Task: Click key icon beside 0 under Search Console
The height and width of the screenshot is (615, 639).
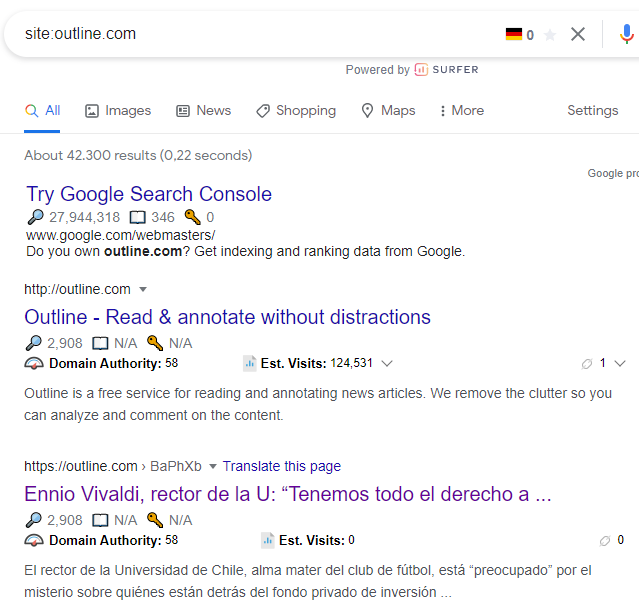Action: click(x=192, y=217)
